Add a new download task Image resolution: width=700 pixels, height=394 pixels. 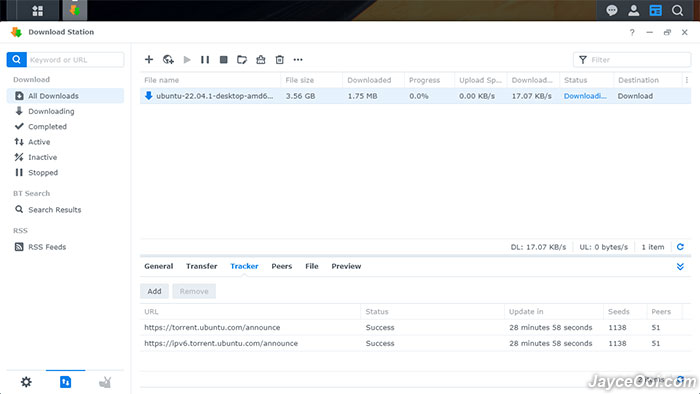click(x=149, y=59)
